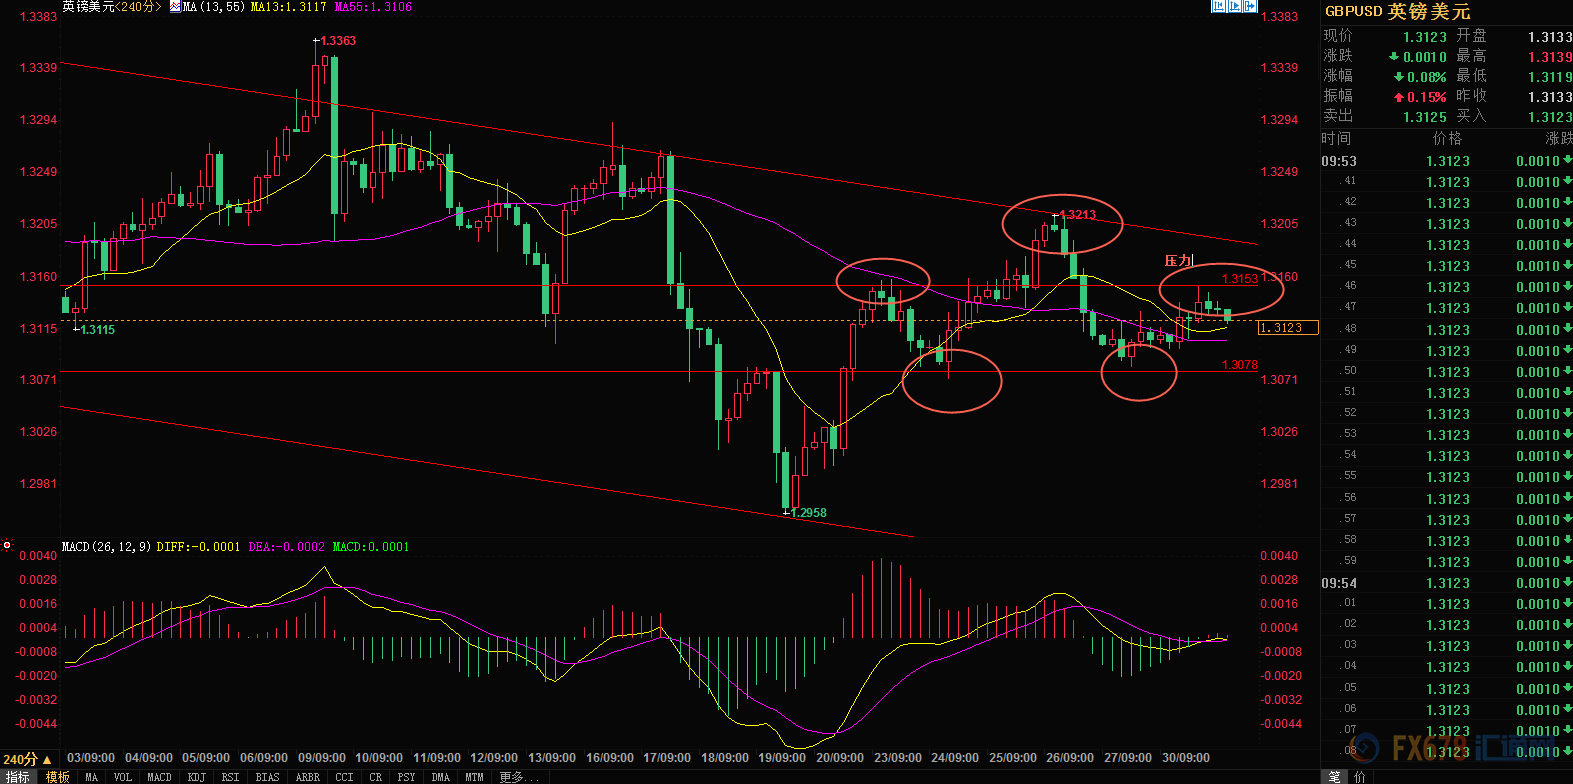The image size is (1573, 784).
Task: Click the middle blue chart toolbar icon
Action: tap(1234, 6)
